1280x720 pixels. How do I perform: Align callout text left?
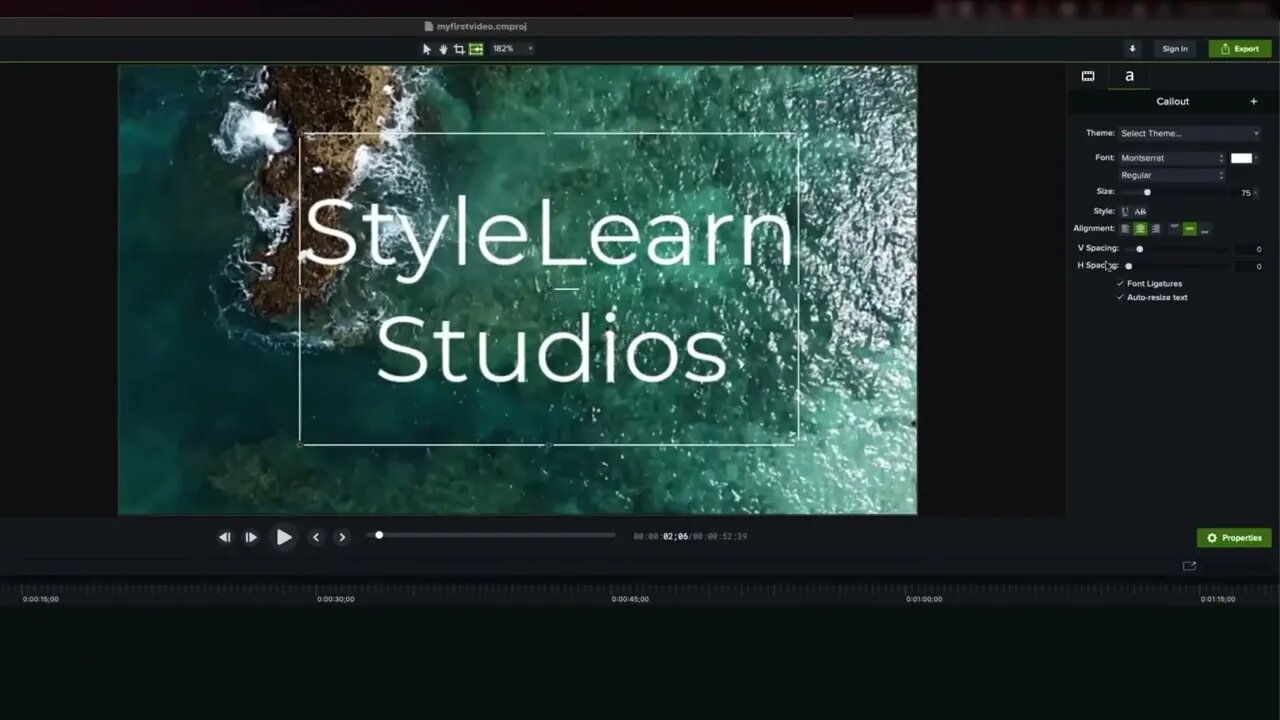point(1125,229)
